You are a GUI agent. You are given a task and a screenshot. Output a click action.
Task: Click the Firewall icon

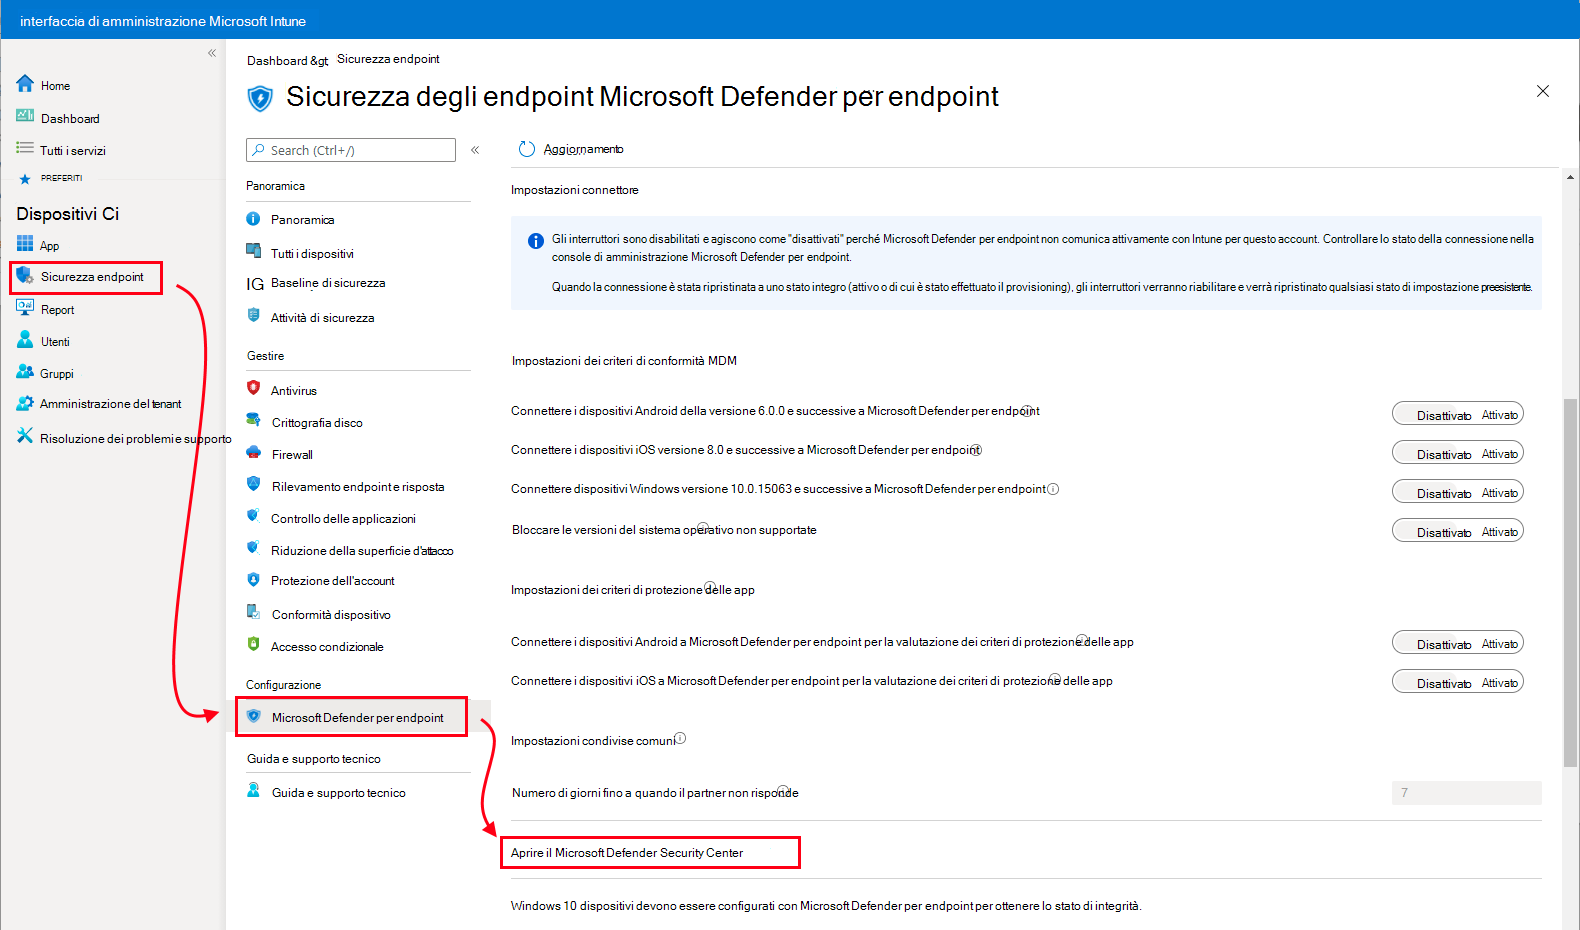(x=254, y=453)
